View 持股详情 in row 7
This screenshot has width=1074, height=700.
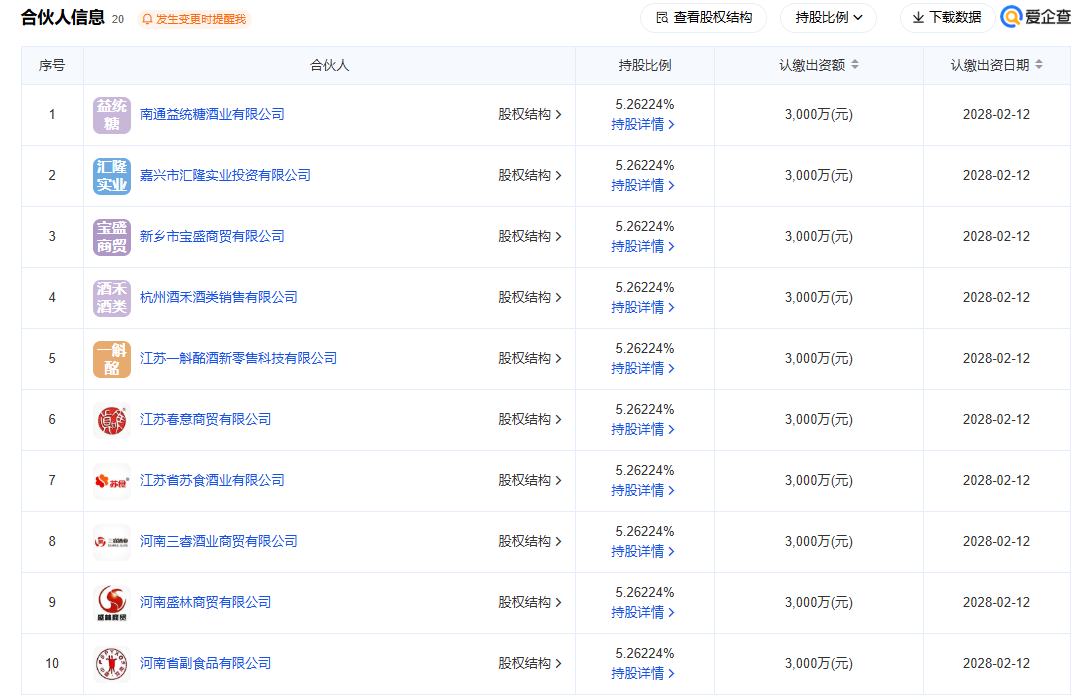point(643,490)
